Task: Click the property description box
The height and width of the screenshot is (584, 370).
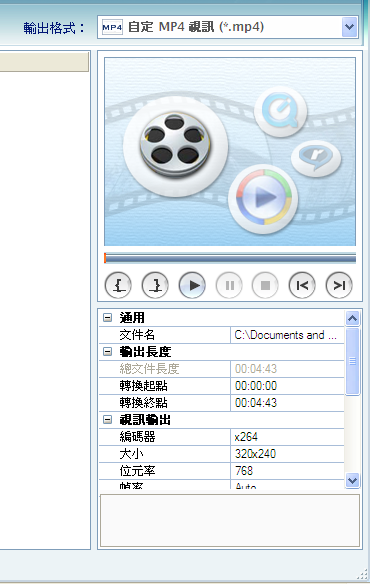Action: 230,521
